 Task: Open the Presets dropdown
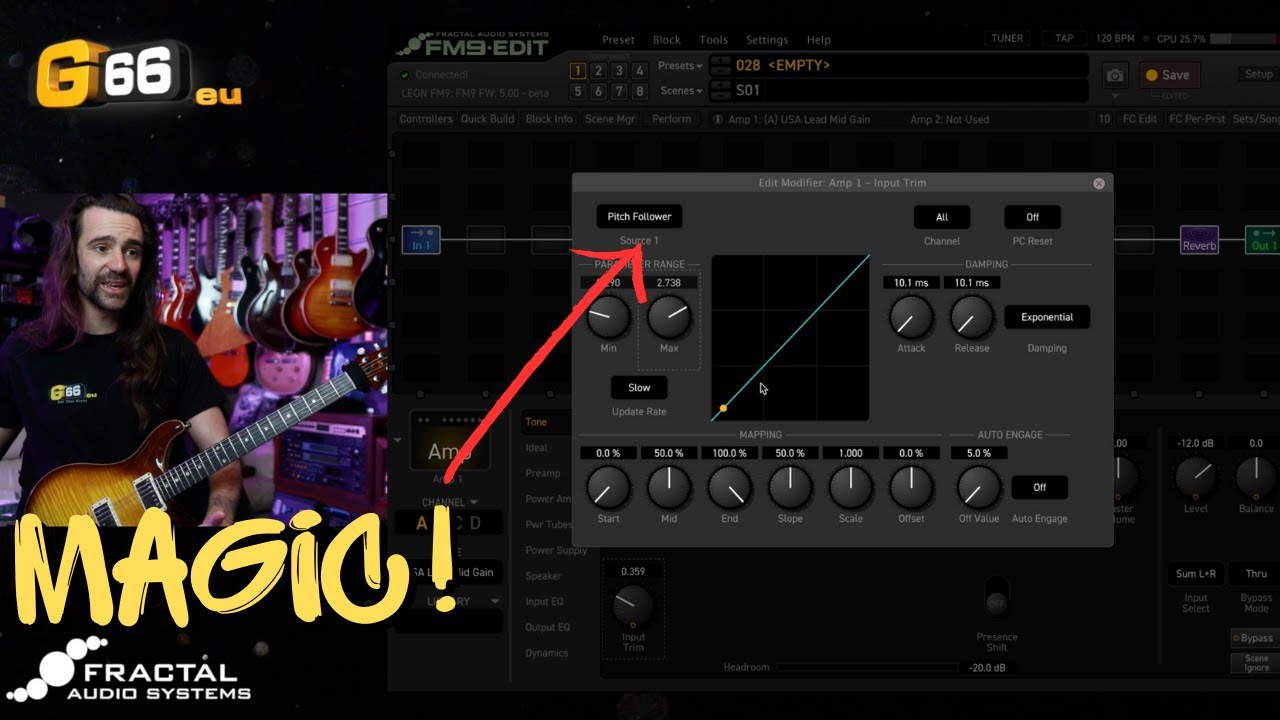pyautogui.click(x=680, y=66)
